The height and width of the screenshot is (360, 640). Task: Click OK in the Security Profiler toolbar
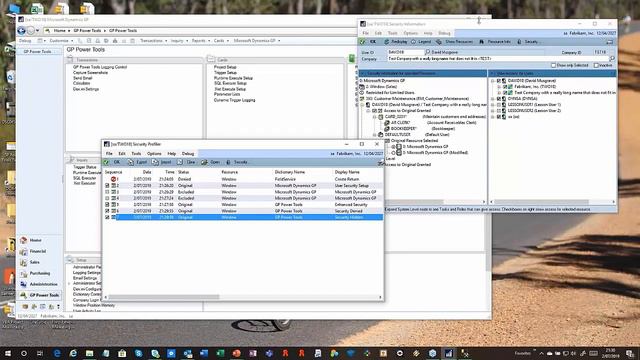click(x=113, y=162)
